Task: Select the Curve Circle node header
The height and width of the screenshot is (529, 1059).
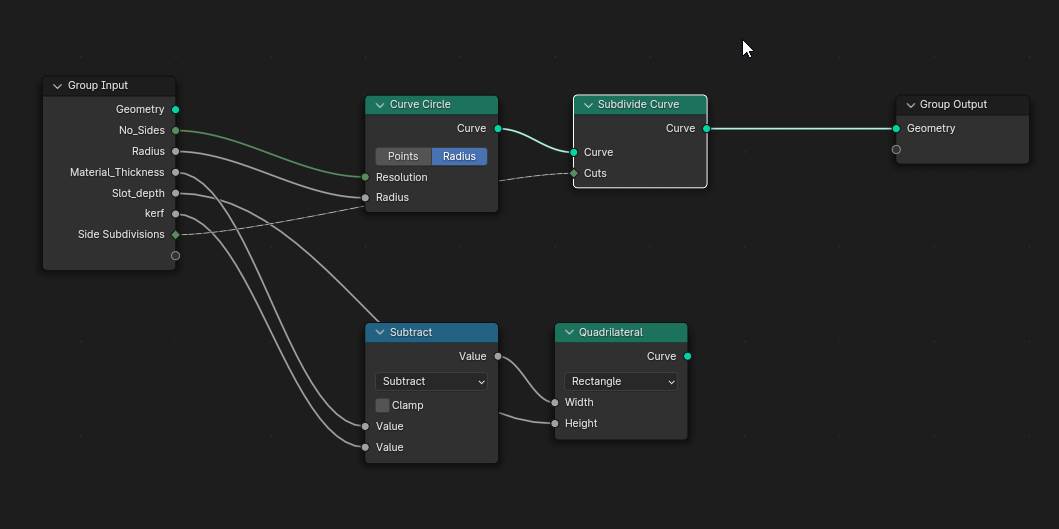Action: 431,105
